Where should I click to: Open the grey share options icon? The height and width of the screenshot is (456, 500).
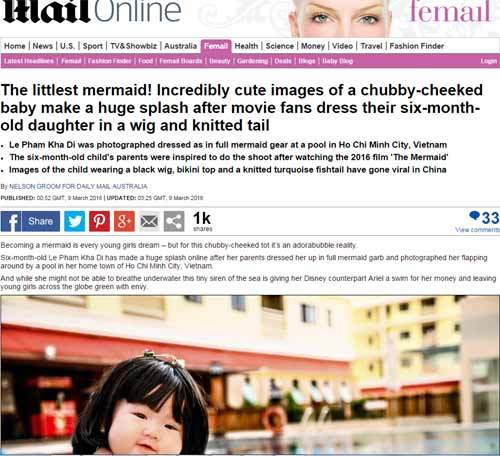point(174,221)
